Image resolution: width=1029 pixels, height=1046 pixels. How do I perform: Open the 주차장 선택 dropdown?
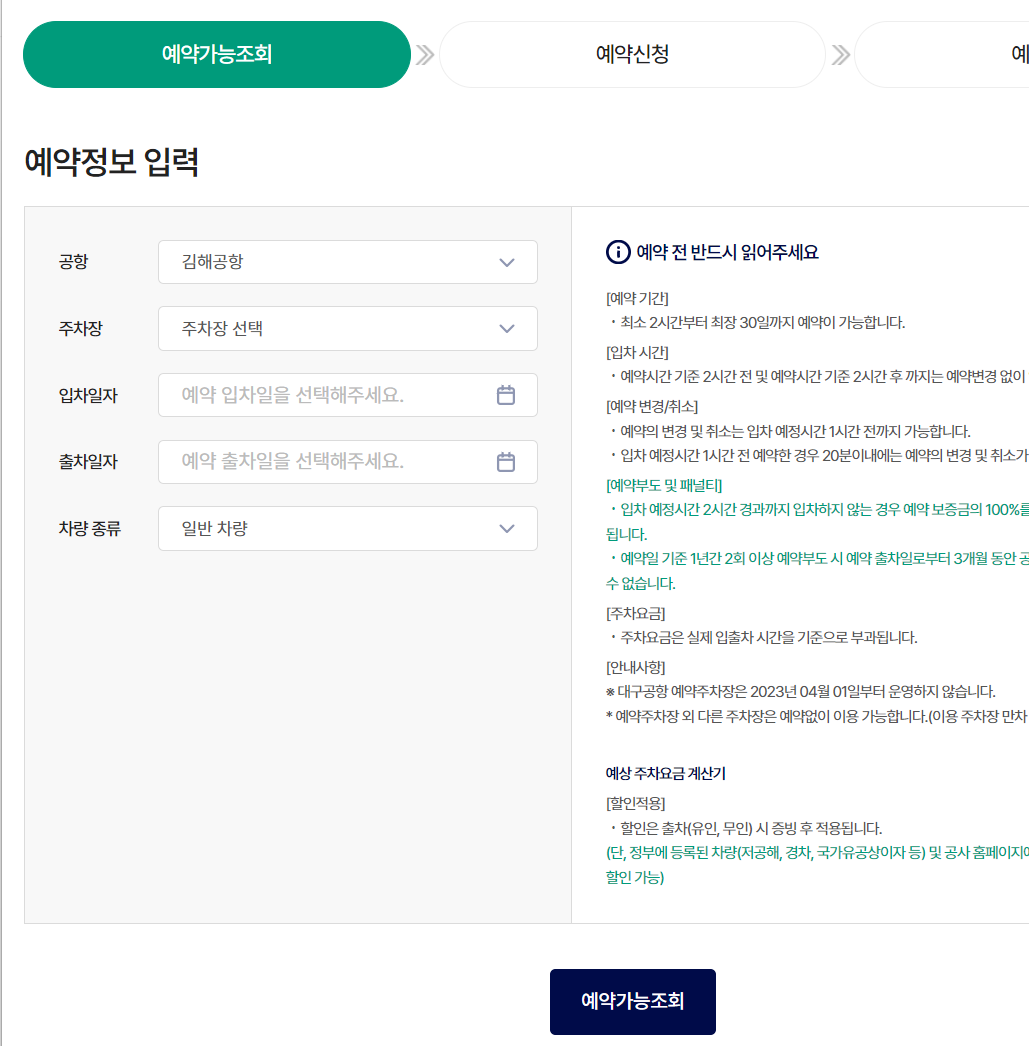click(x=347, y=329)
